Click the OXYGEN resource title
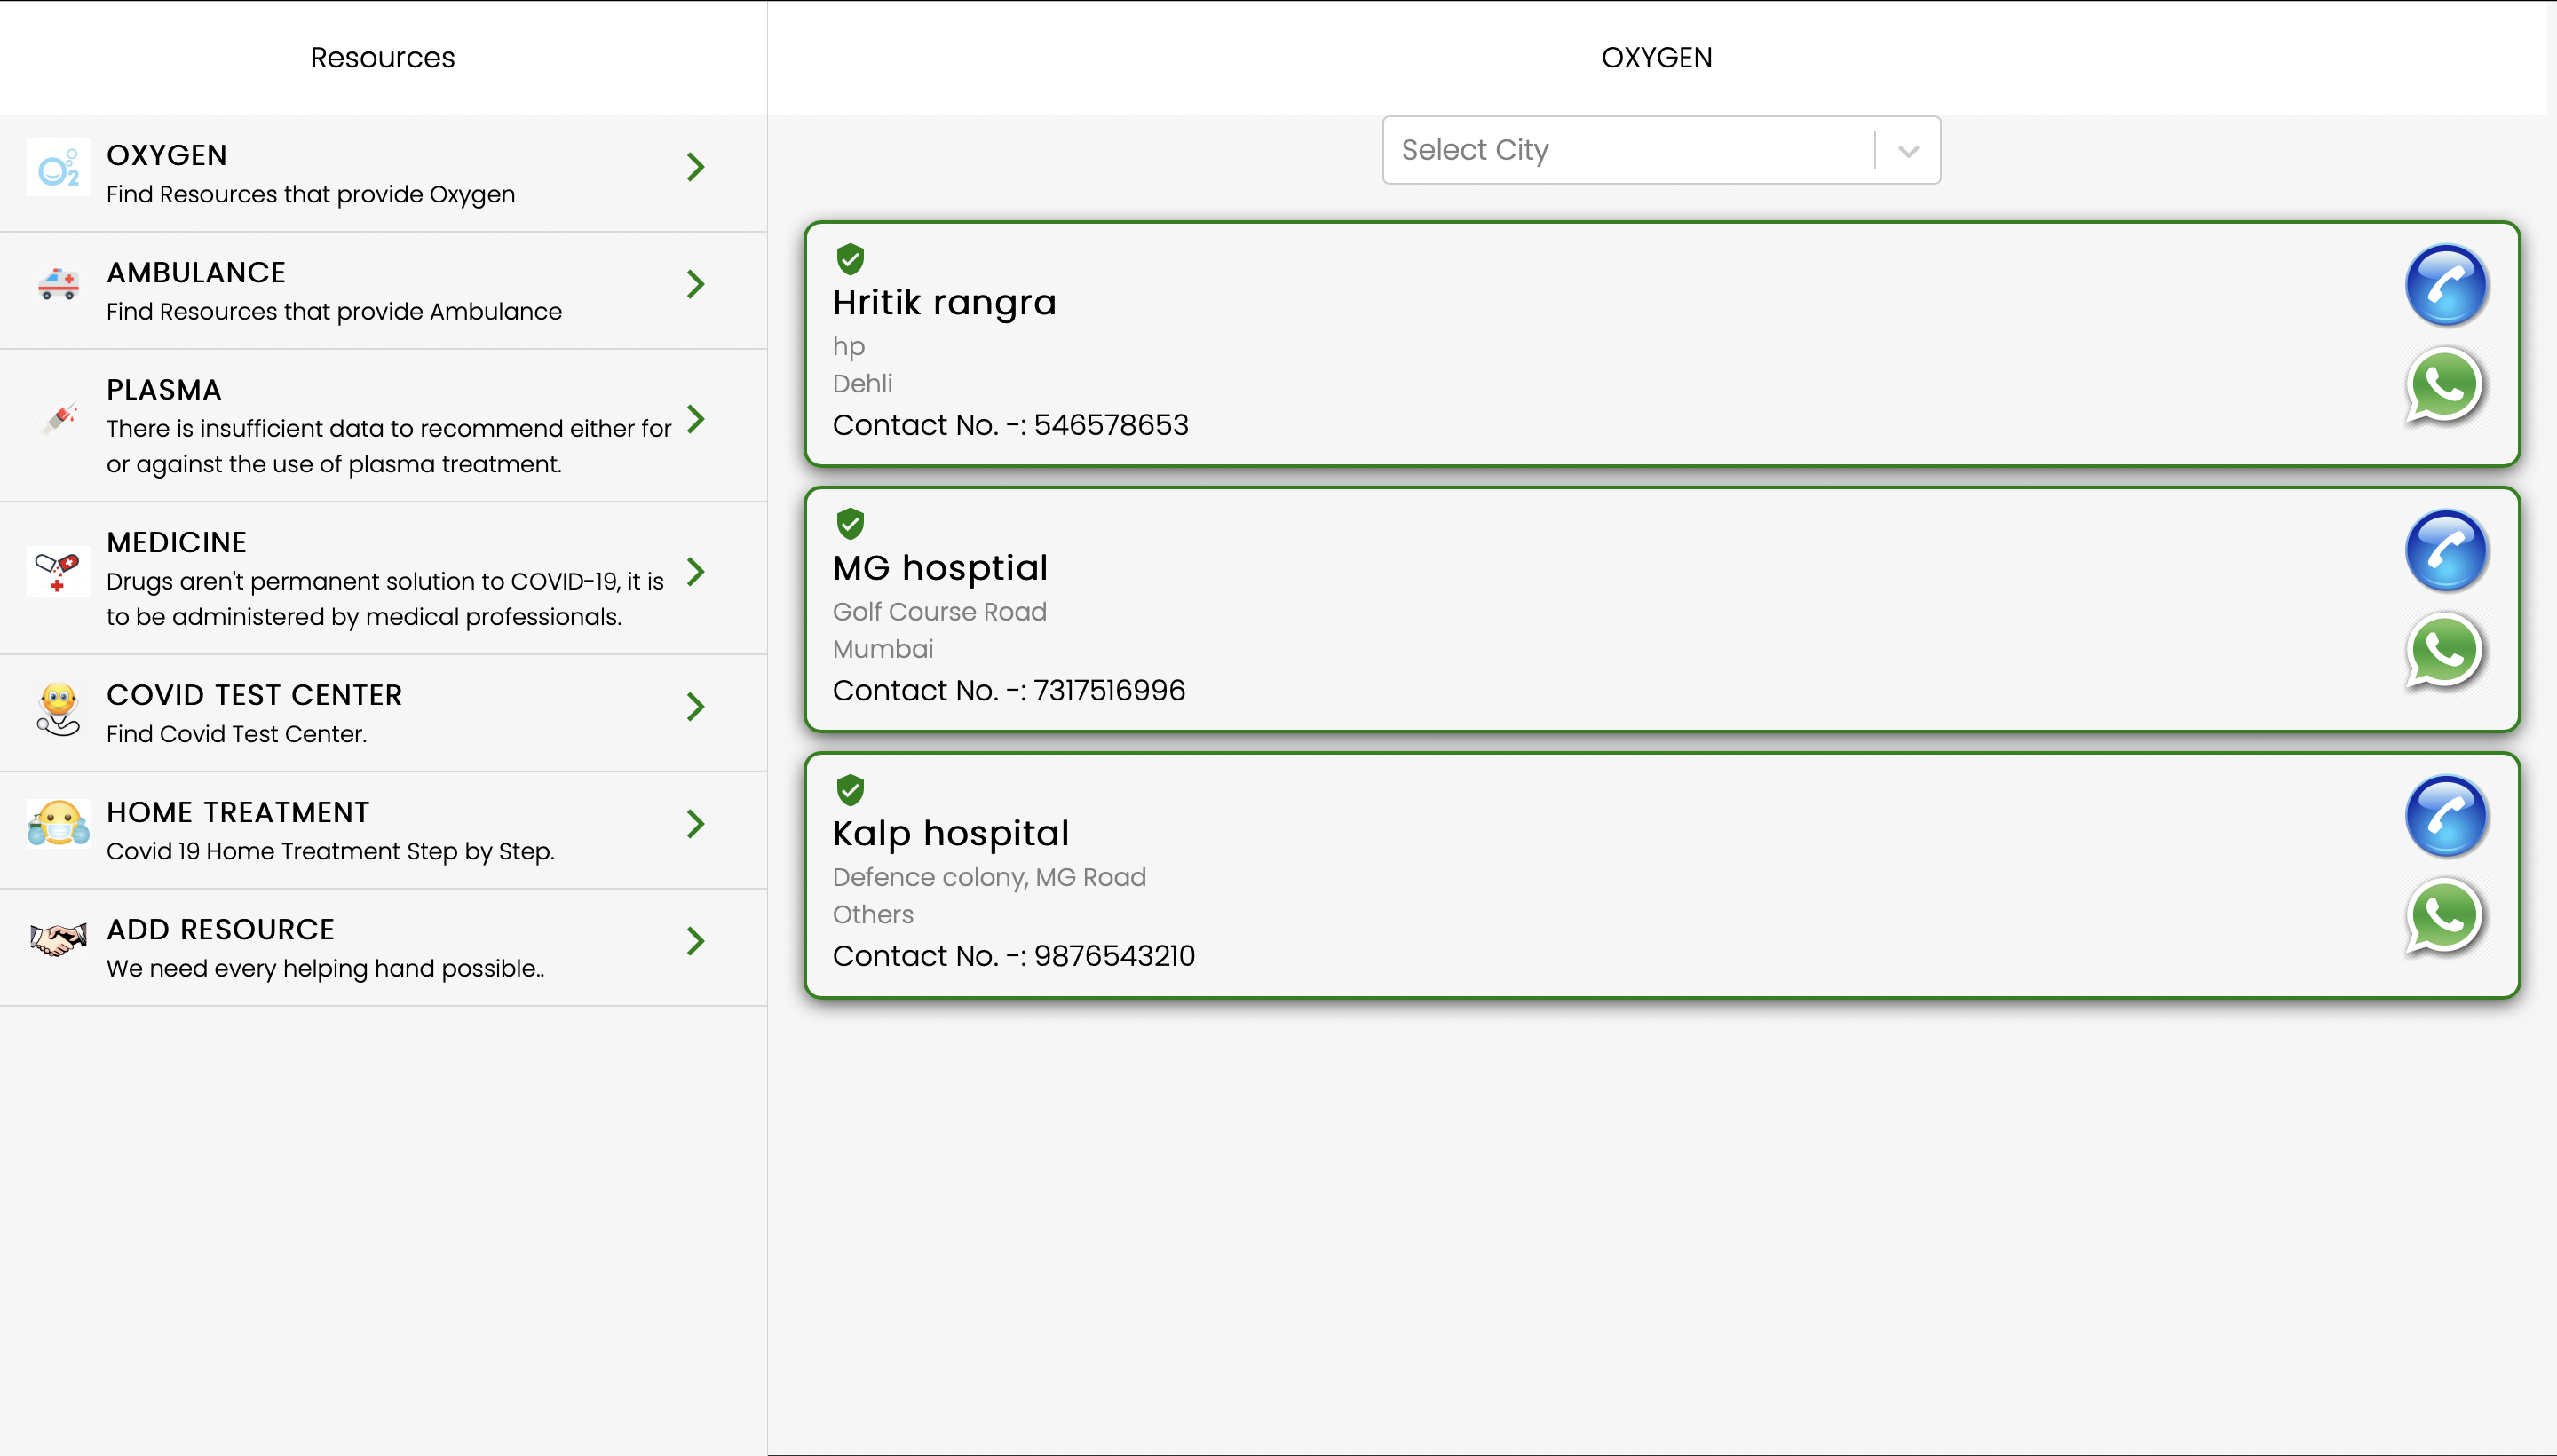The width and height of the screenshot is (2557, 1456). (x=167, y=155)
